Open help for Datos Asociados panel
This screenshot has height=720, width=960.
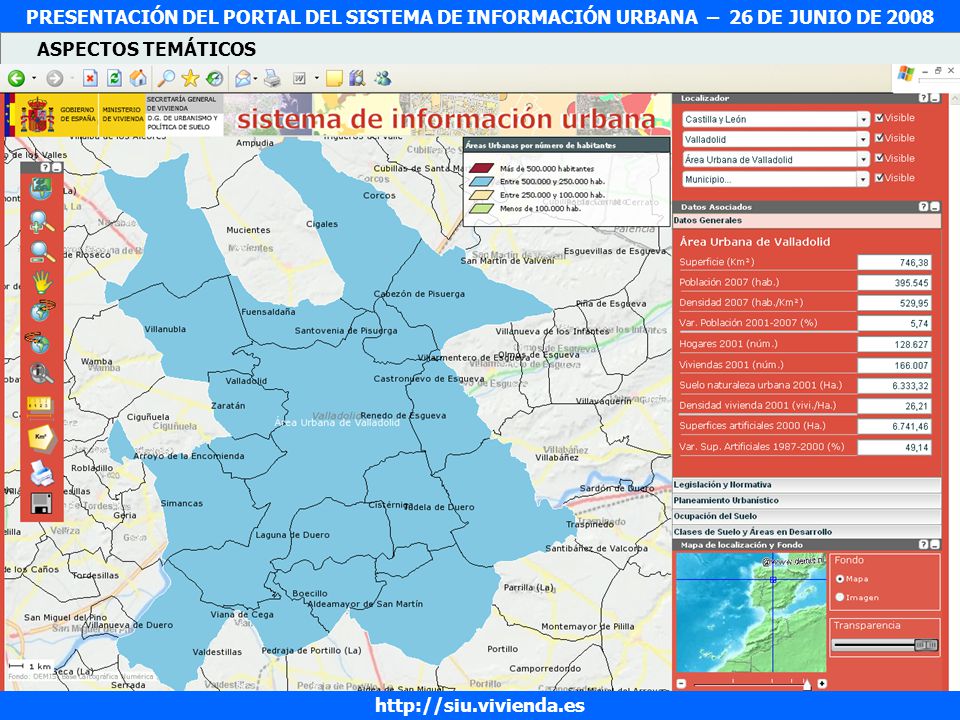[924, 207]
